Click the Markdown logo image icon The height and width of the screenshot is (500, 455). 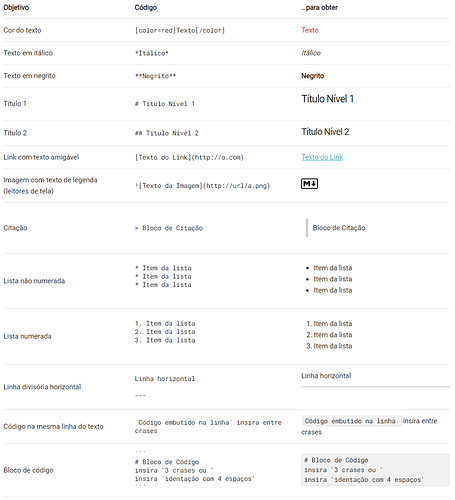point(309,184)
